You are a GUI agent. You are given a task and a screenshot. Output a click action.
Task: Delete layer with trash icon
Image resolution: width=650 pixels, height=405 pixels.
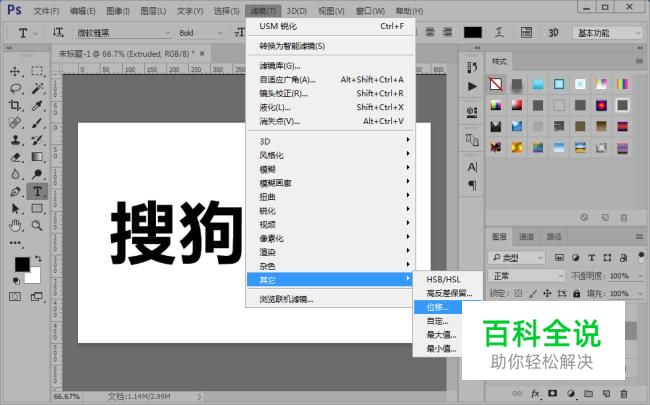624,393
